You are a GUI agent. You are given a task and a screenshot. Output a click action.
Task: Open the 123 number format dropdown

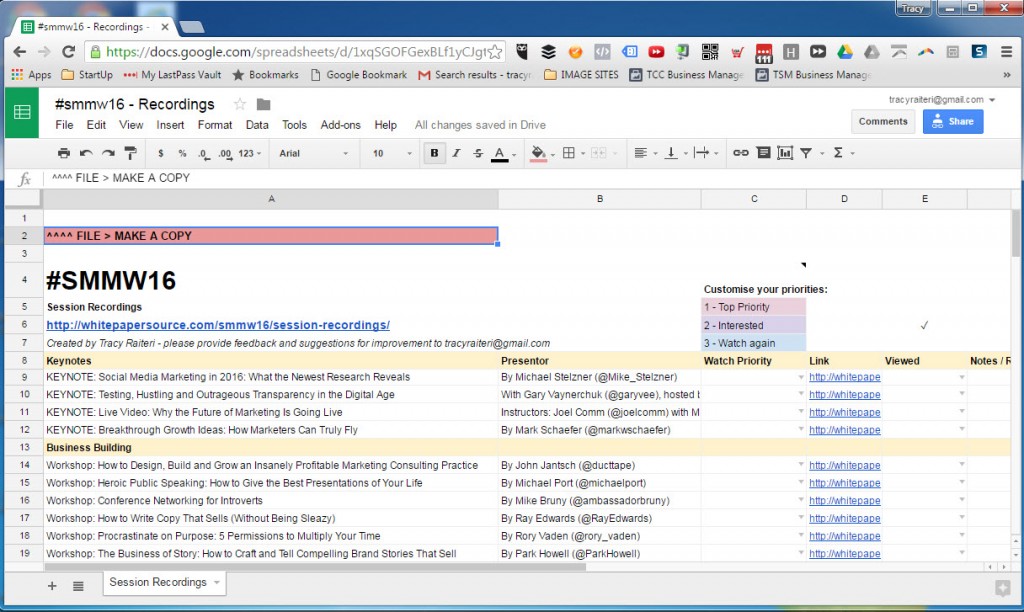click(249, 153)
